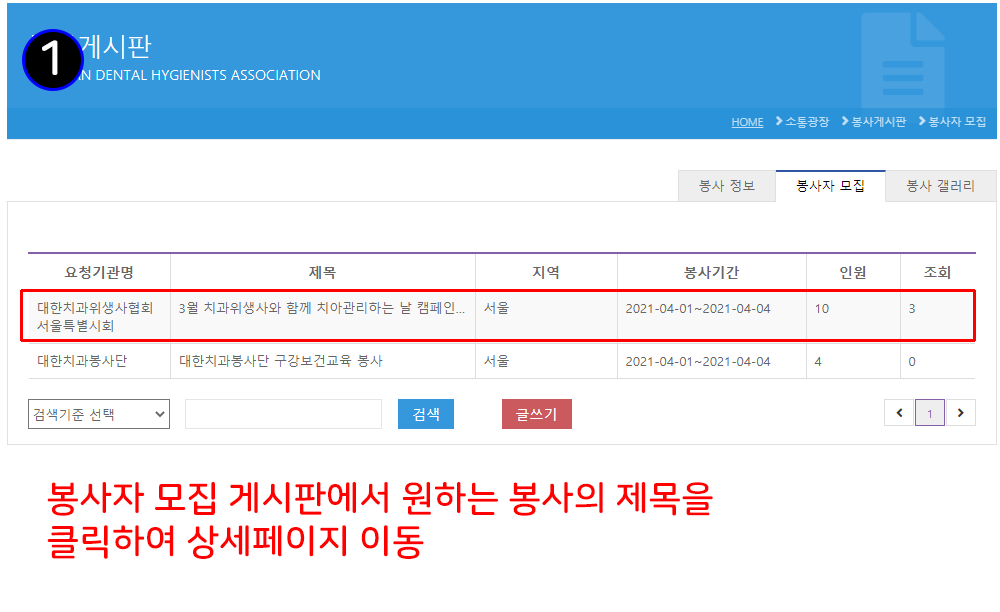The height and width of the screenshot is (612, 1000).
Task: Click the view count 0
Action: [x=912, y=361]
